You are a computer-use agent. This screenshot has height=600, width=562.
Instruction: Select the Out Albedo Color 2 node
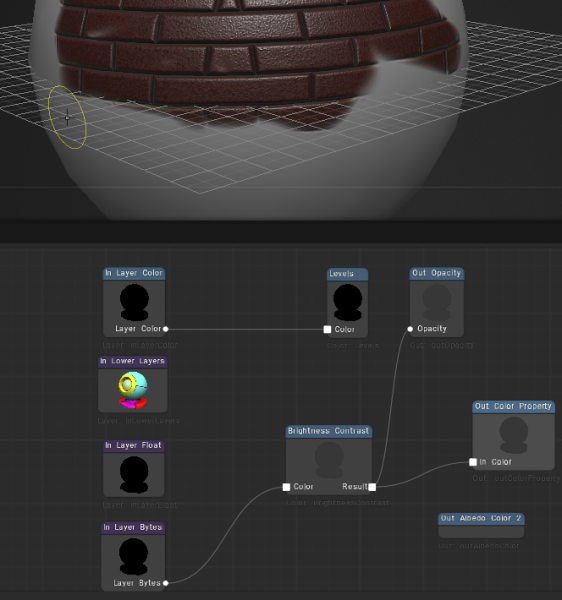tap(481, 525)
